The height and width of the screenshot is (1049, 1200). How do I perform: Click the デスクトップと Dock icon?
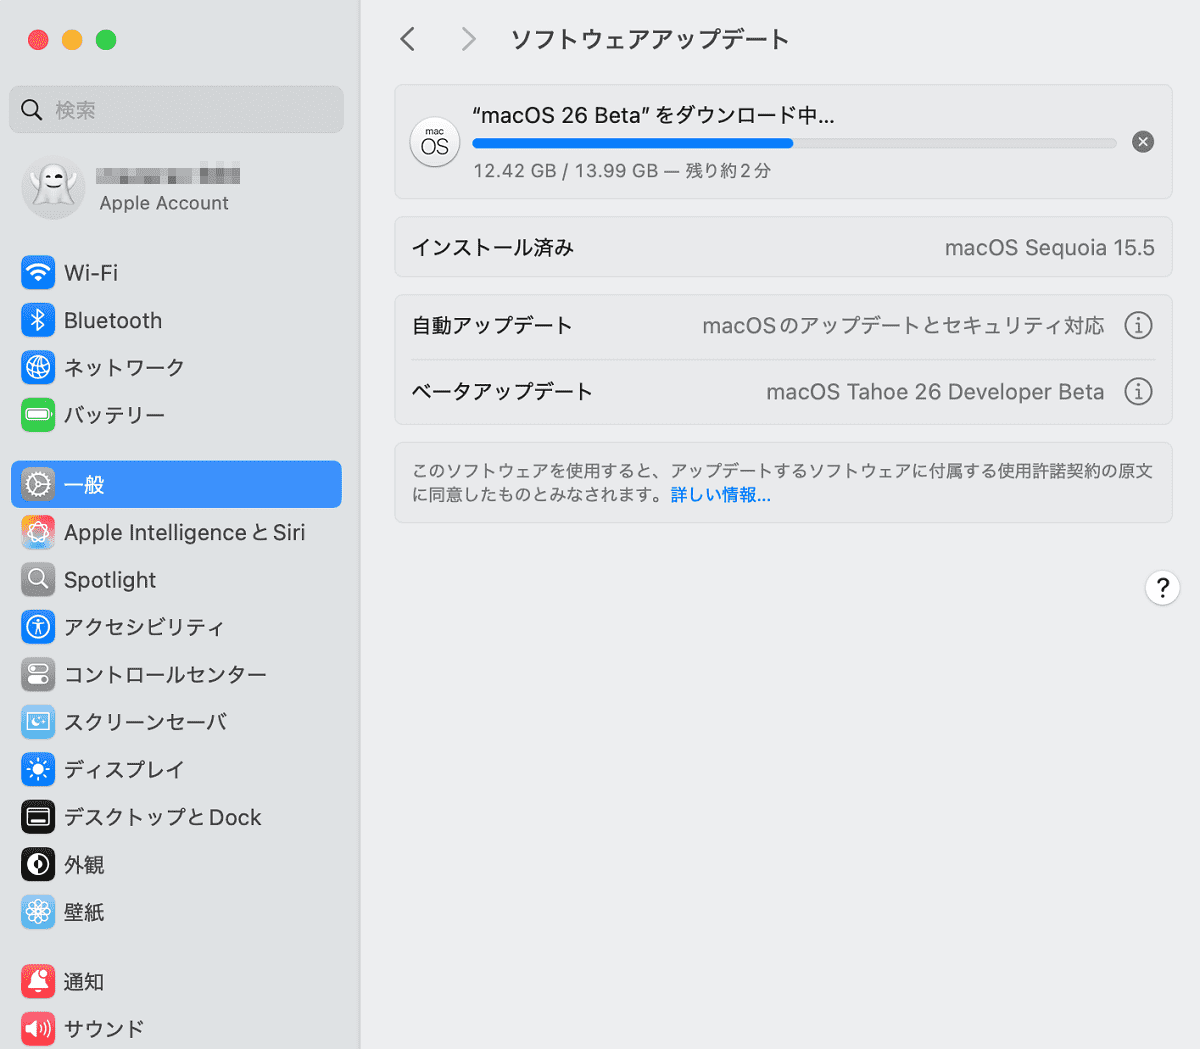[38, 817]
